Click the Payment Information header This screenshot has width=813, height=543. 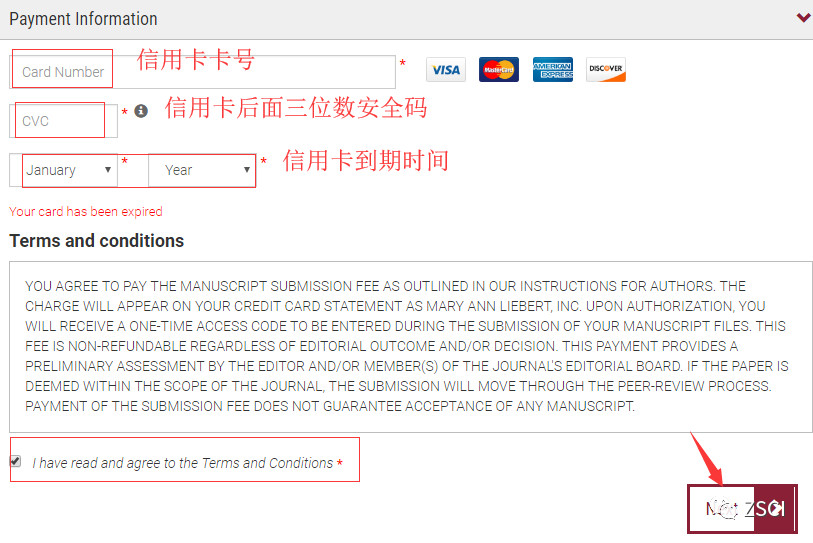point(83,19)
